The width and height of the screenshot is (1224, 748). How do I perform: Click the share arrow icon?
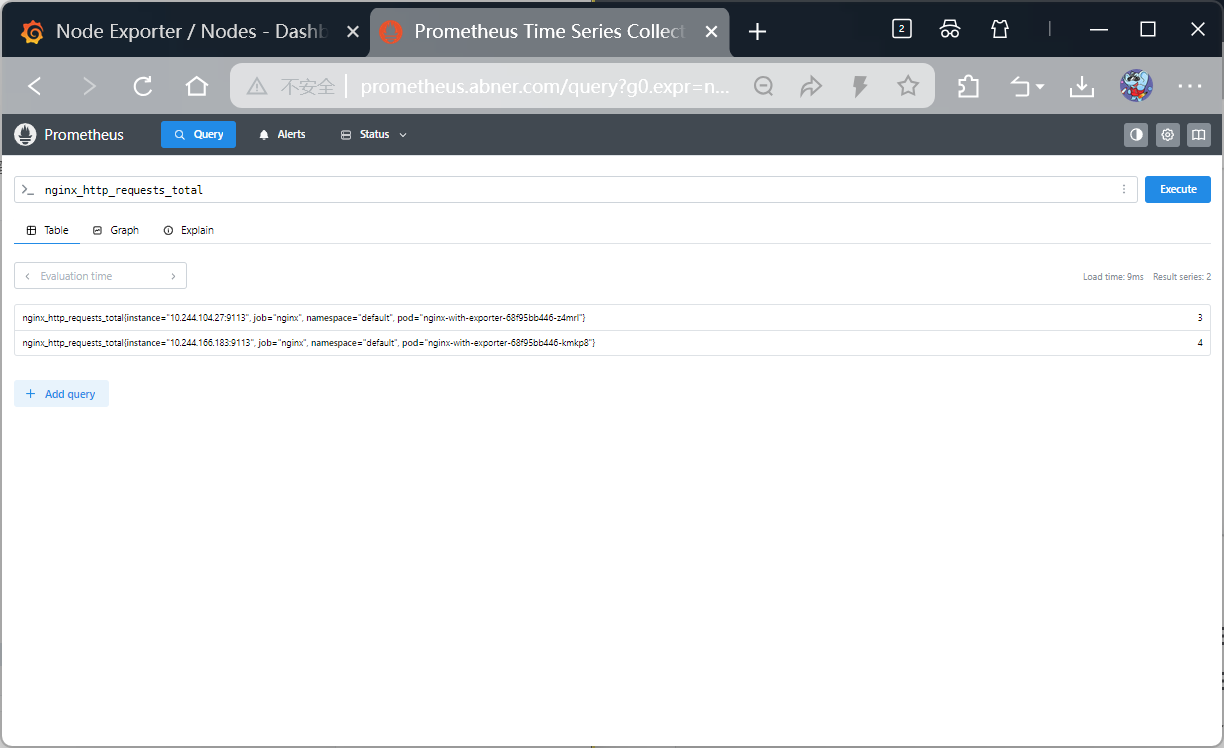811,87
